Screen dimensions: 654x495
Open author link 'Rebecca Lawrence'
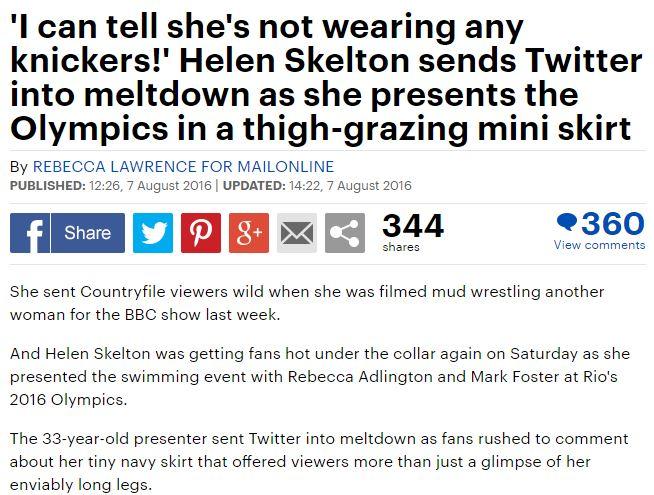click(120, 166)
